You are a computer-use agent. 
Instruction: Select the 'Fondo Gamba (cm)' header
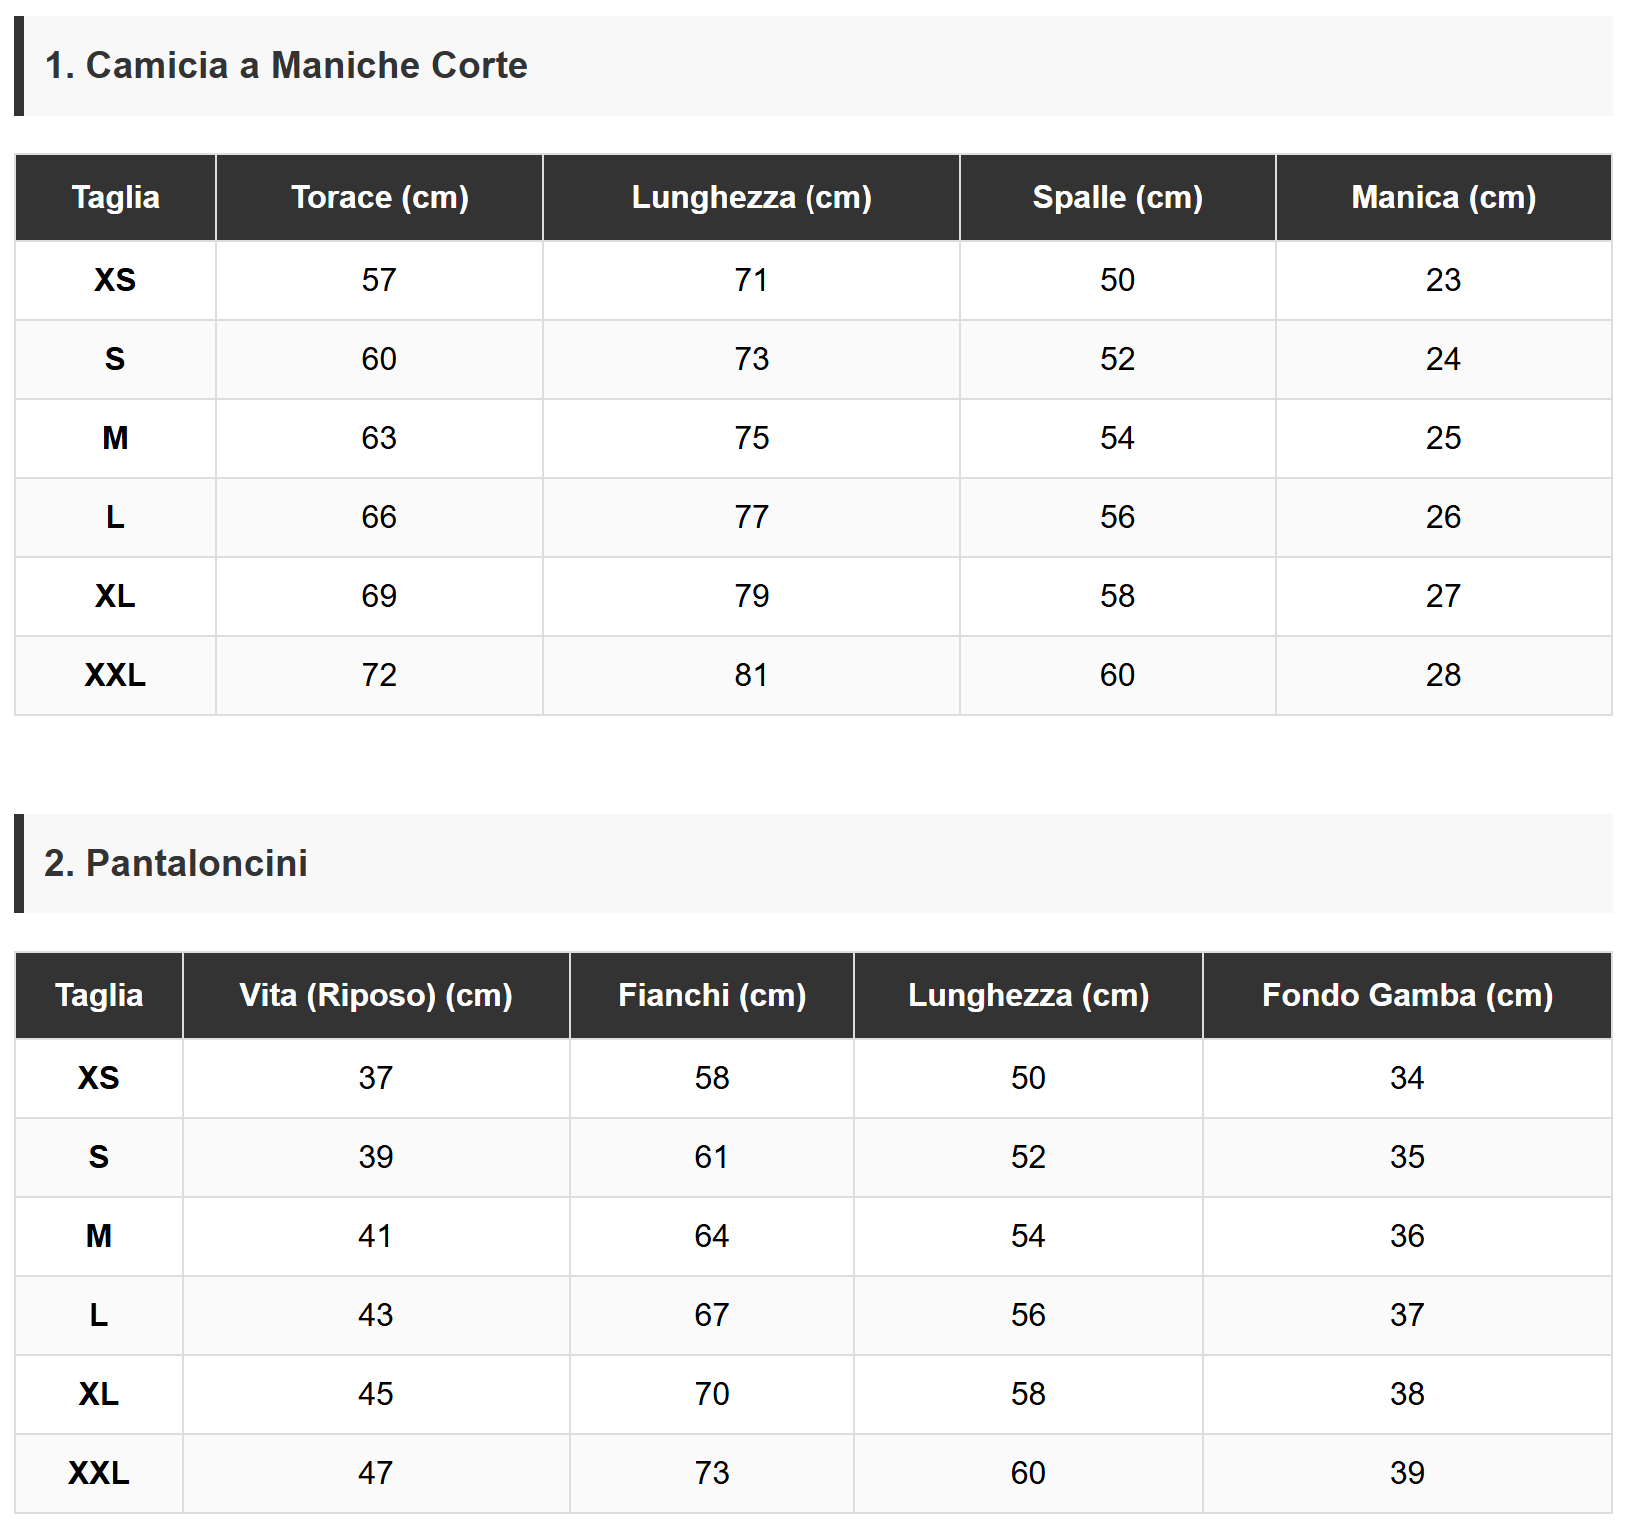(1407, 995)
